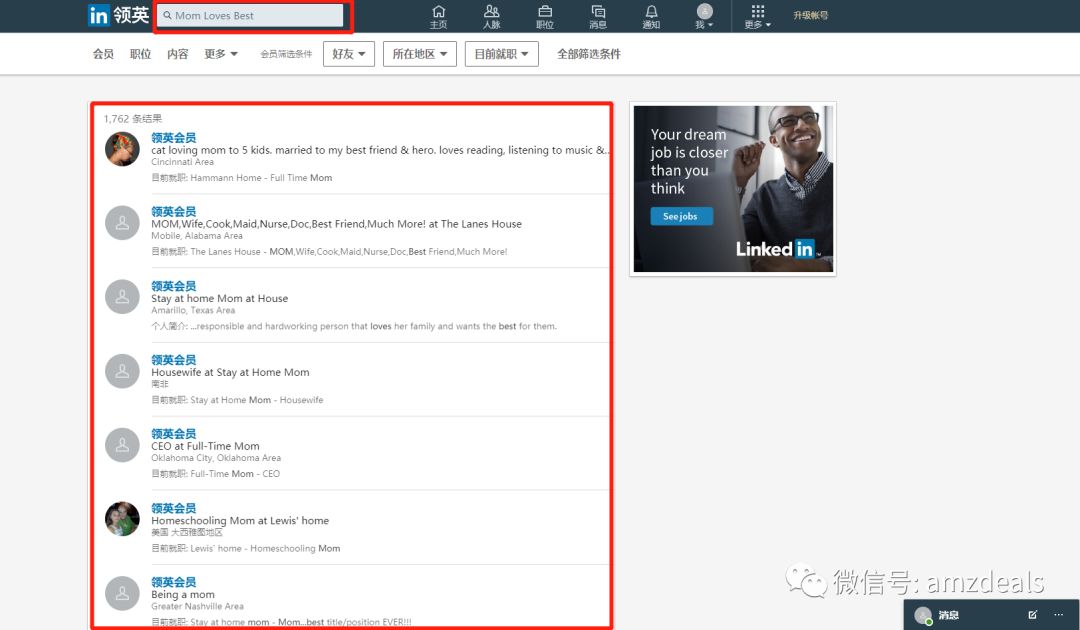Go to 主页 home icon
1080x630 pixels.
(x=438, y=16)
